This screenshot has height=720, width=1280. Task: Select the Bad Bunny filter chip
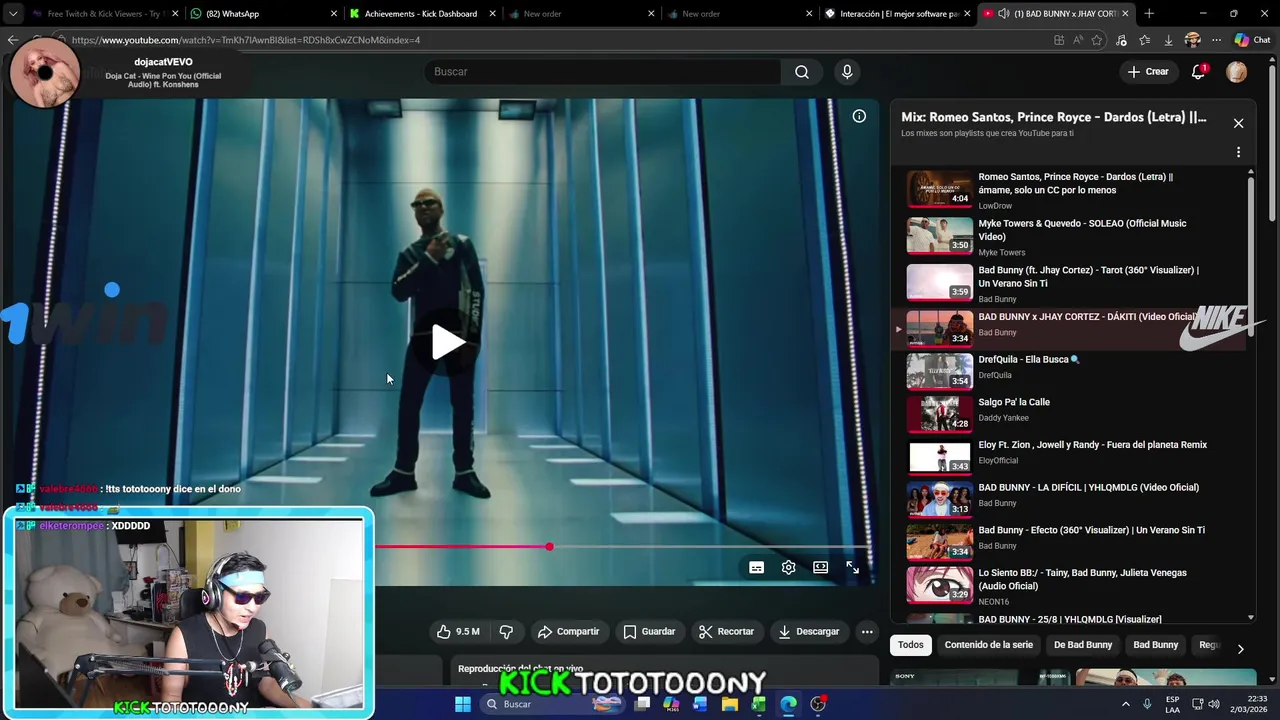coord(1155,645)
